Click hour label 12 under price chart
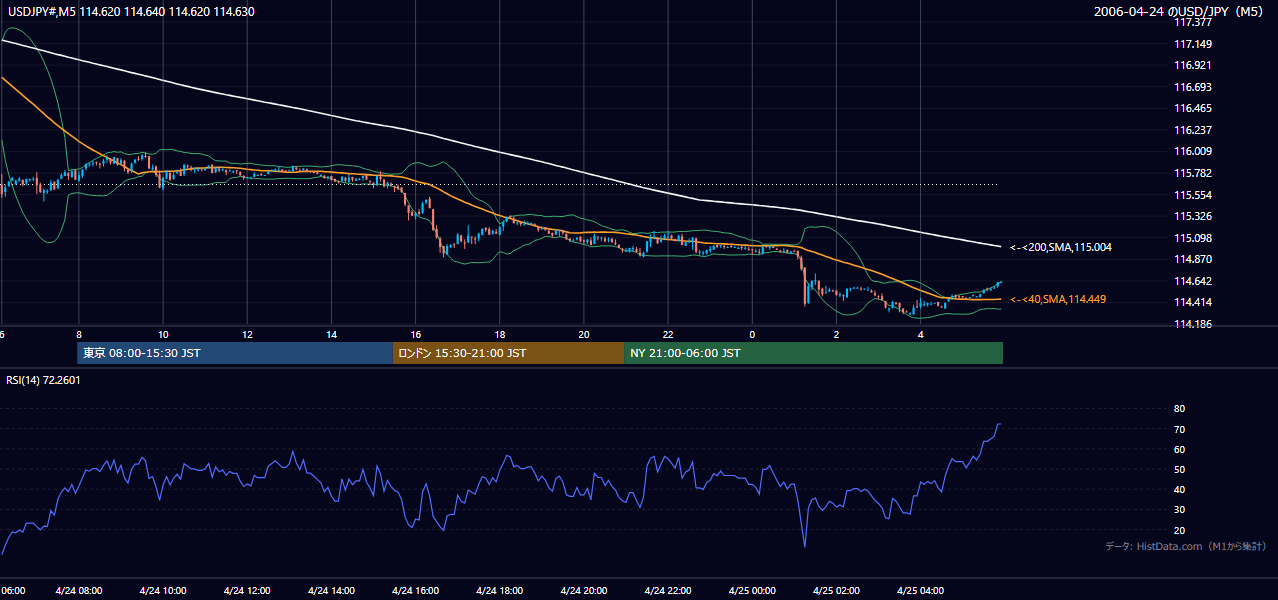 247,334
